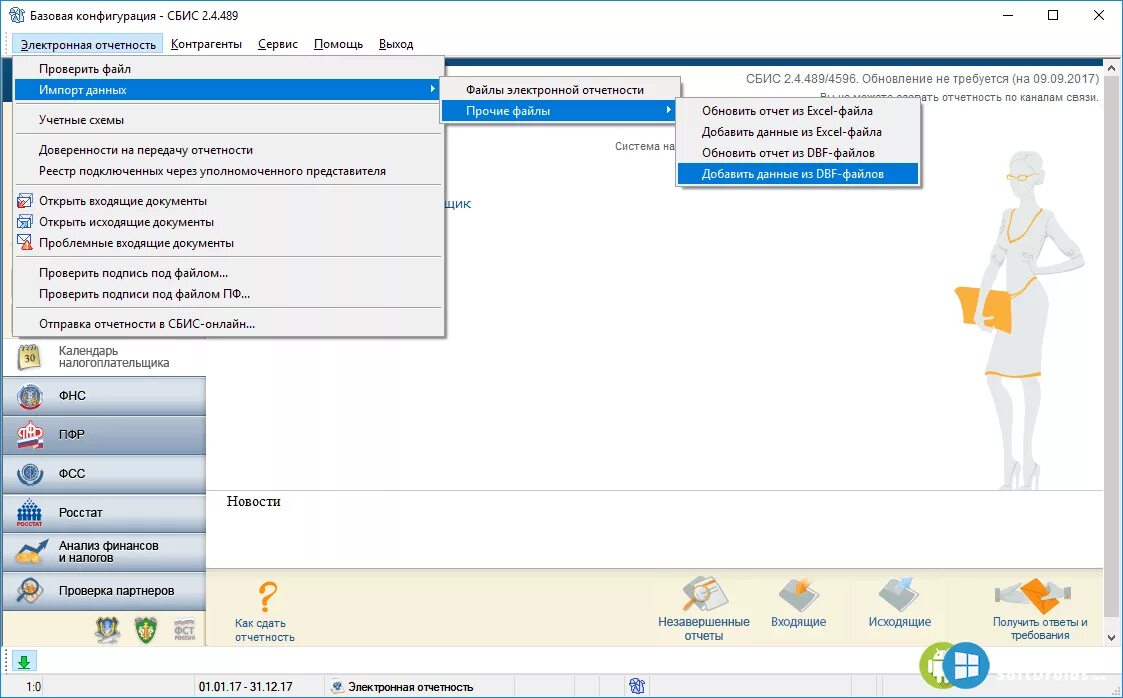This screenshot has height=698, width=1123.
Task: Select Проверить подпись под файлом...
Action: click(x=228, y=273)
